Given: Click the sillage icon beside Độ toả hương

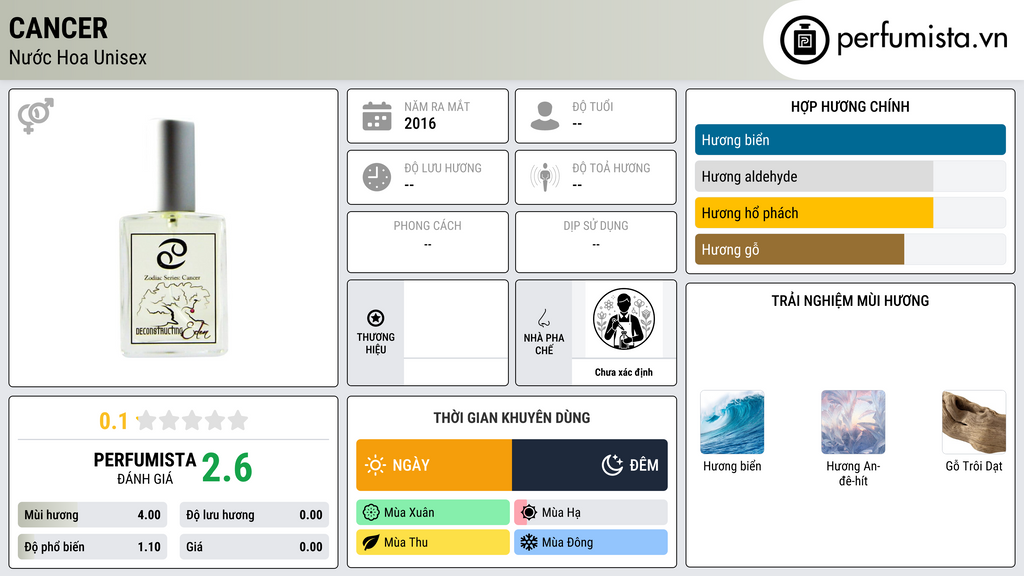Looking at the screenshot, I should point(545,177).
